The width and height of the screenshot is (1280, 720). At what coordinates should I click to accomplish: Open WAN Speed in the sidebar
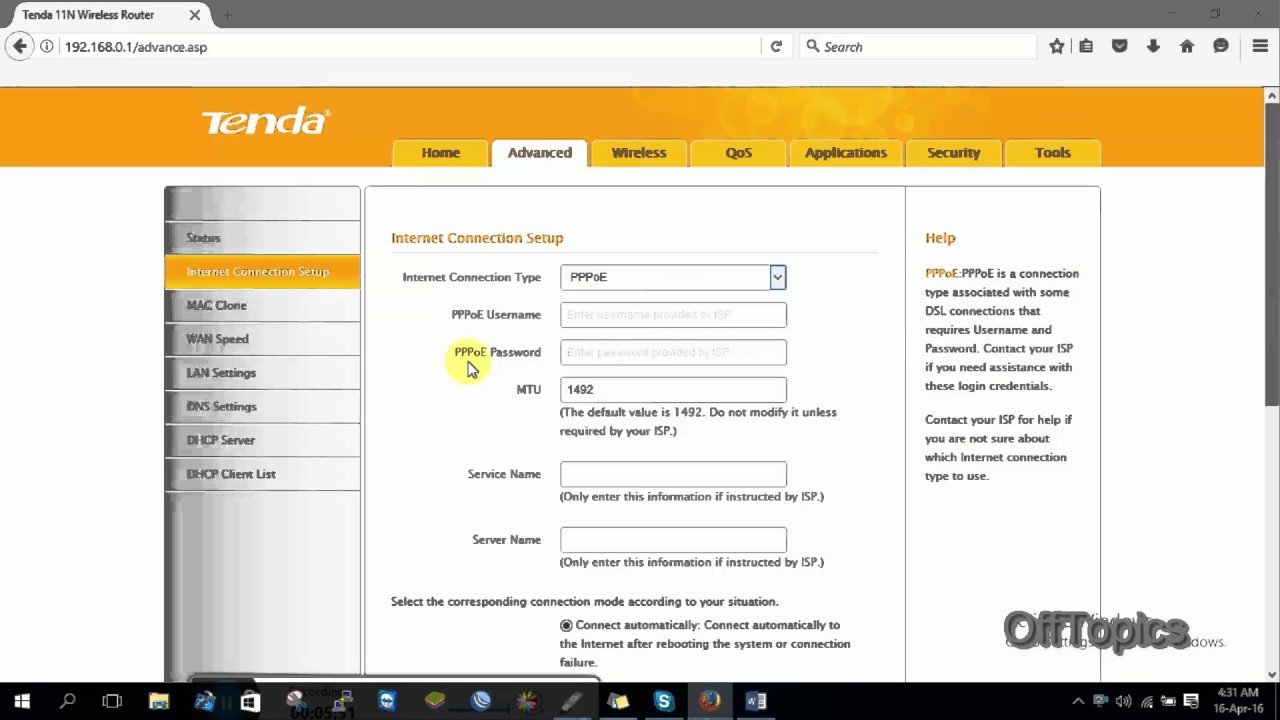[262, 339]
